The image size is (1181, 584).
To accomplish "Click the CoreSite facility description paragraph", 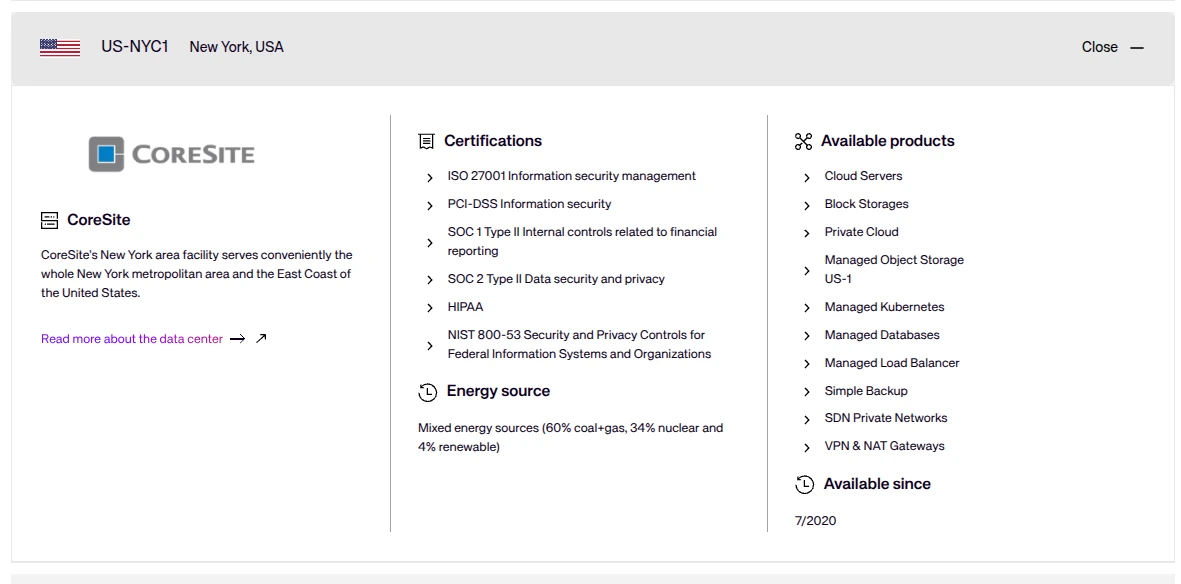I will point(197,274).
